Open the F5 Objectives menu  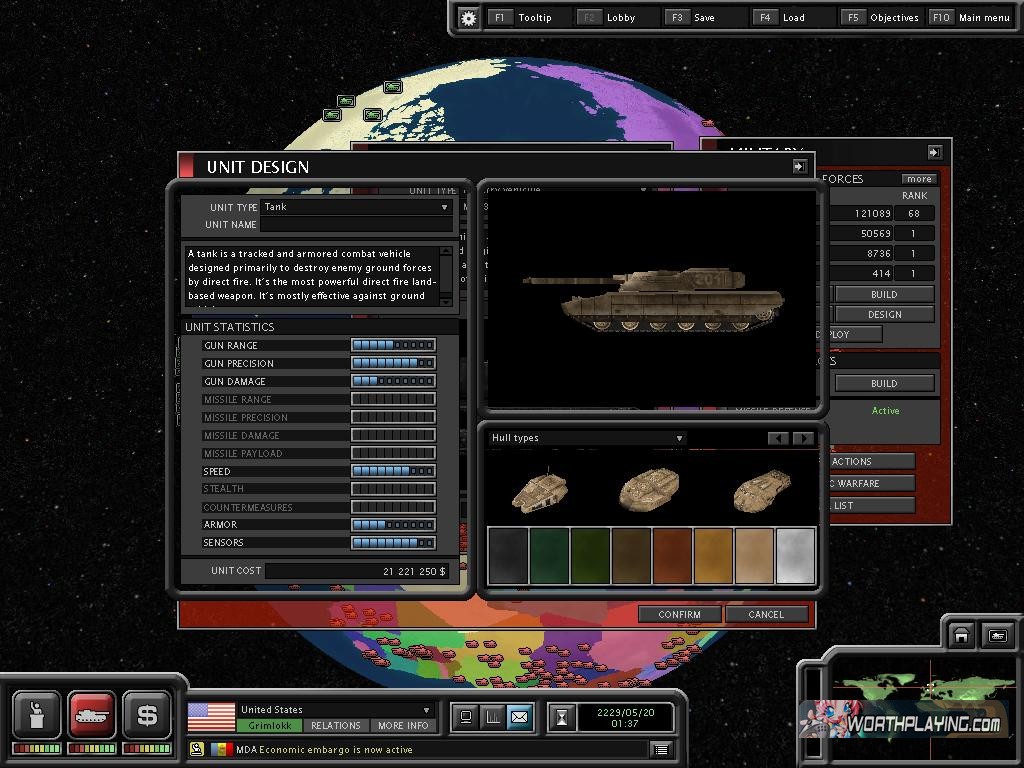[x=882, y=18]
